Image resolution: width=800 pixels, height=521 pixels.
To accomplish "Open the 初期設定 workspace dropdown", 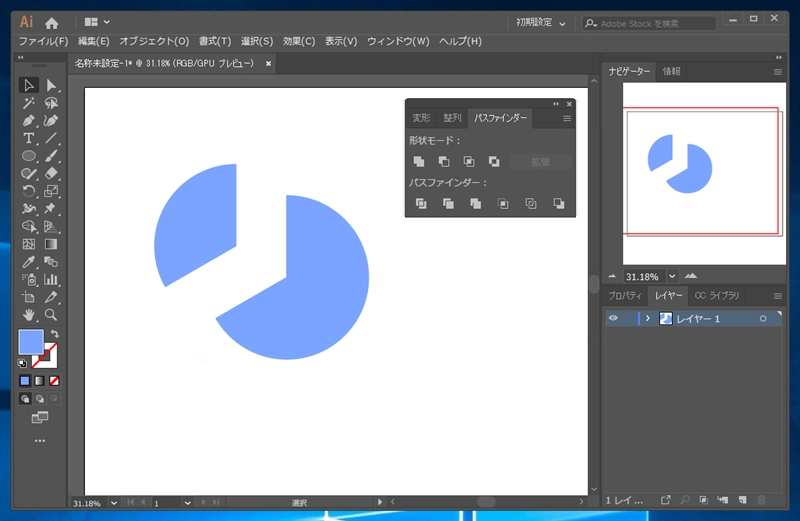I will click(540, 22).
